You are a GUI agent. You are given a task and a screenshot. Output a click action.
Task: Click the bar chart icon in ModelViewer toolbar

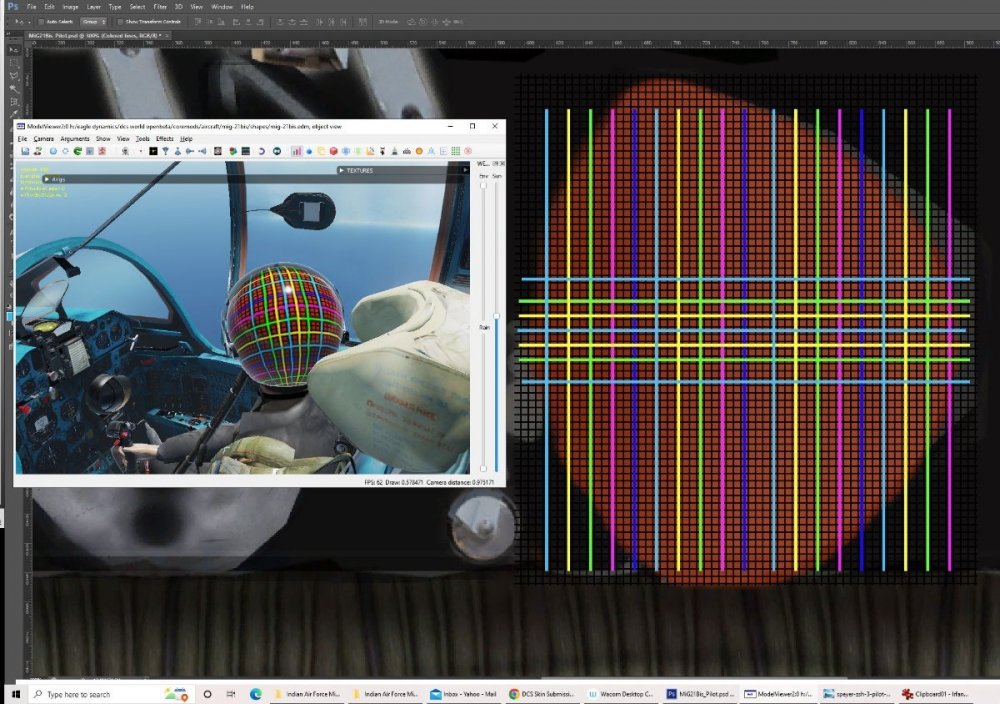coord(297,151)
